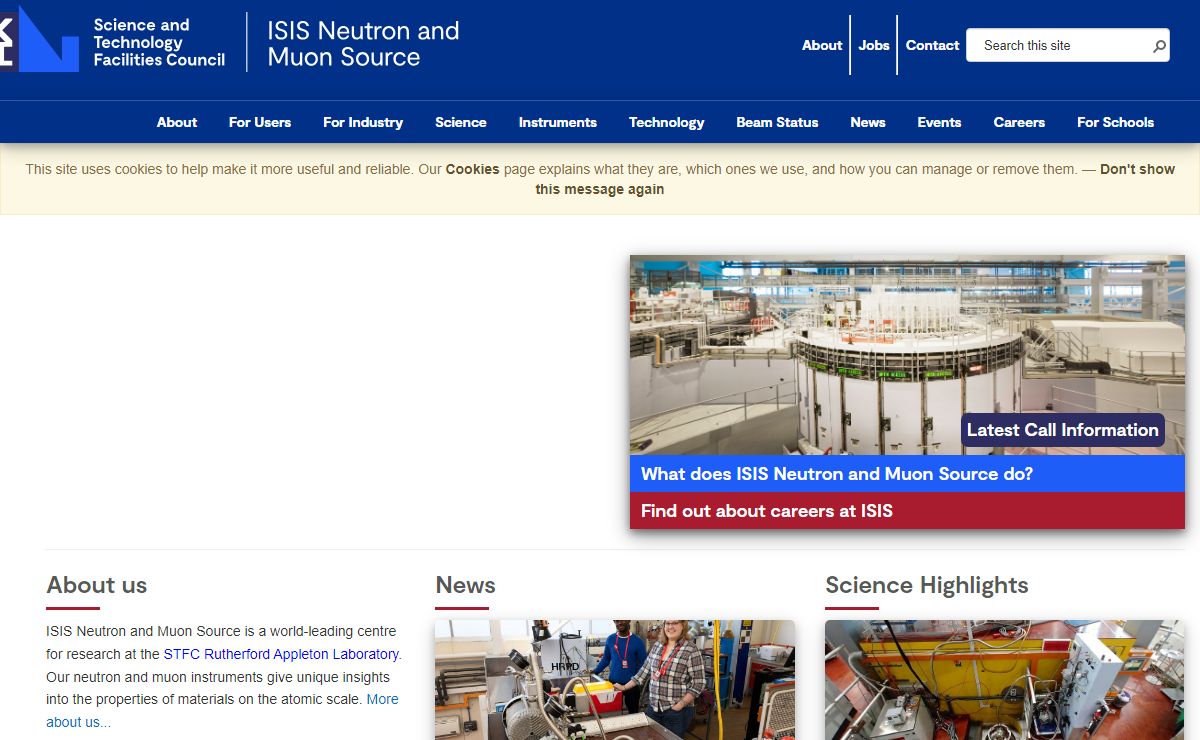The height and width of the screenshot is (740, 1200).
Task: Open the Science Highlights image thumbnail
Action: coord(1004,680)
